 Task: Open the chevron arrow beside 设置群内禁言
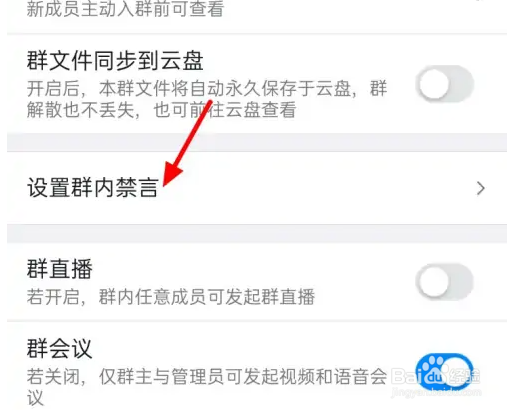tap(481, 188)
